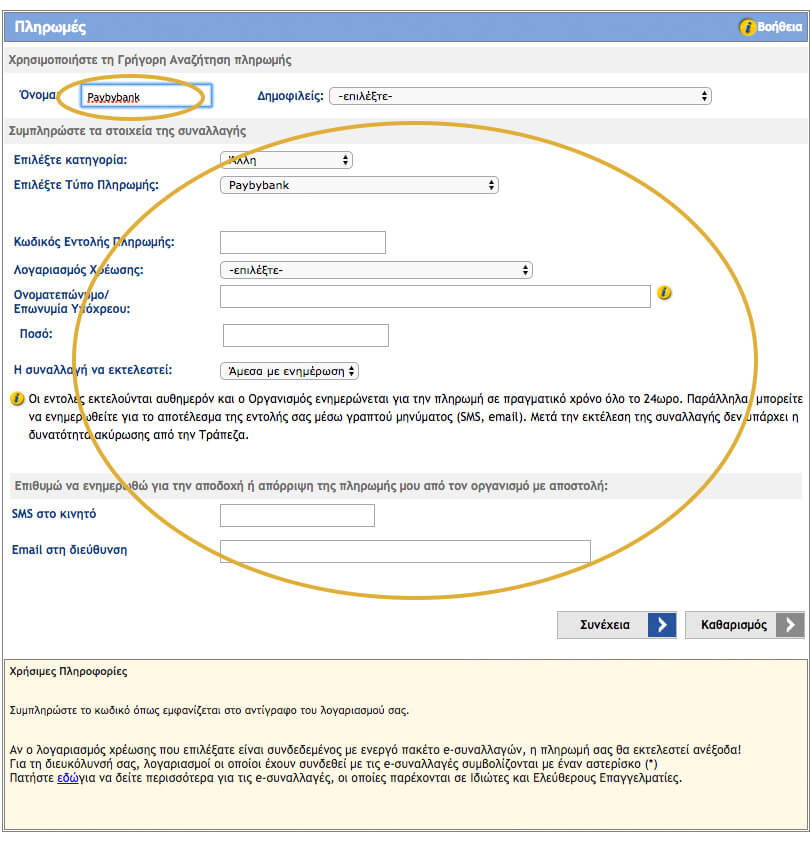Expand the Επιλέξτε κατηγορία dropdown
Screen dimensions: 810x846
[285, 160]
